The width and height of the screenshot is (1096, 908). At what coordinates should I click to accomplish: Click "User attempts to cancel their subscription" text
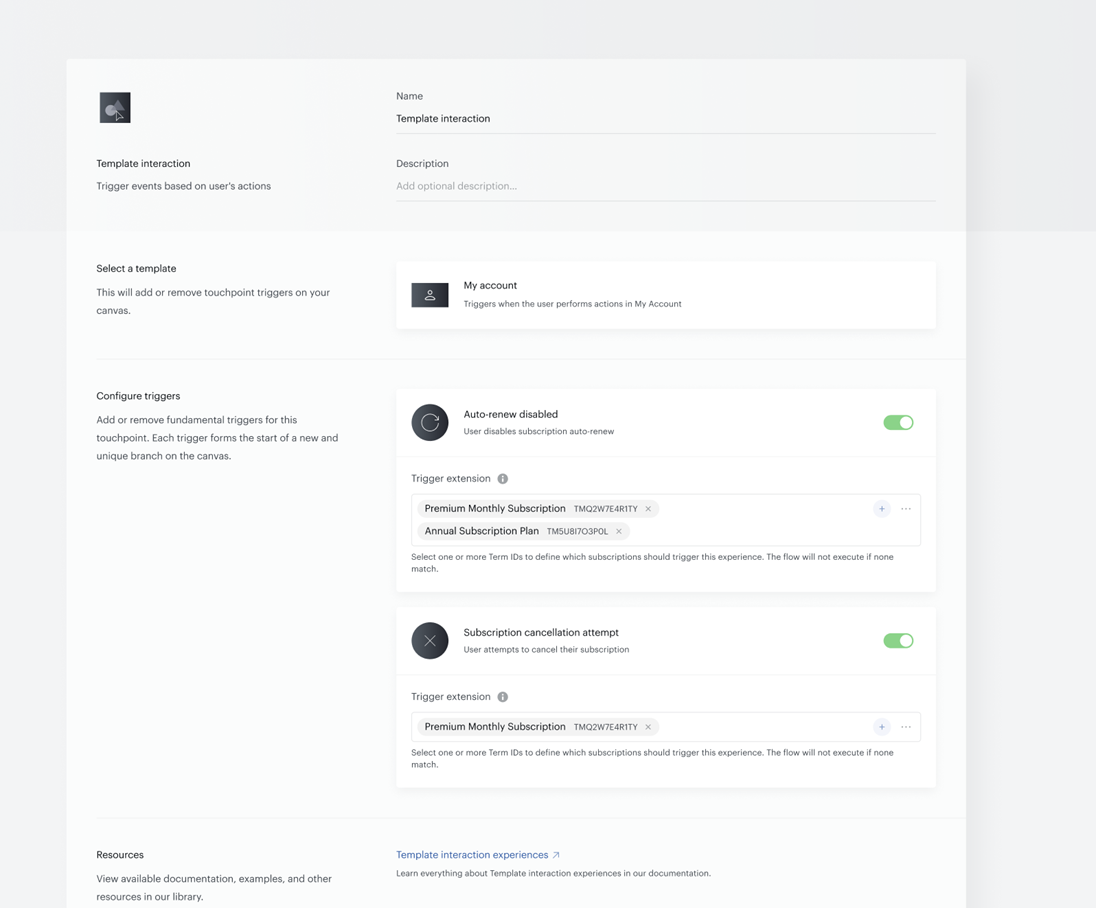pyautogui.click(x=546, y=649)
